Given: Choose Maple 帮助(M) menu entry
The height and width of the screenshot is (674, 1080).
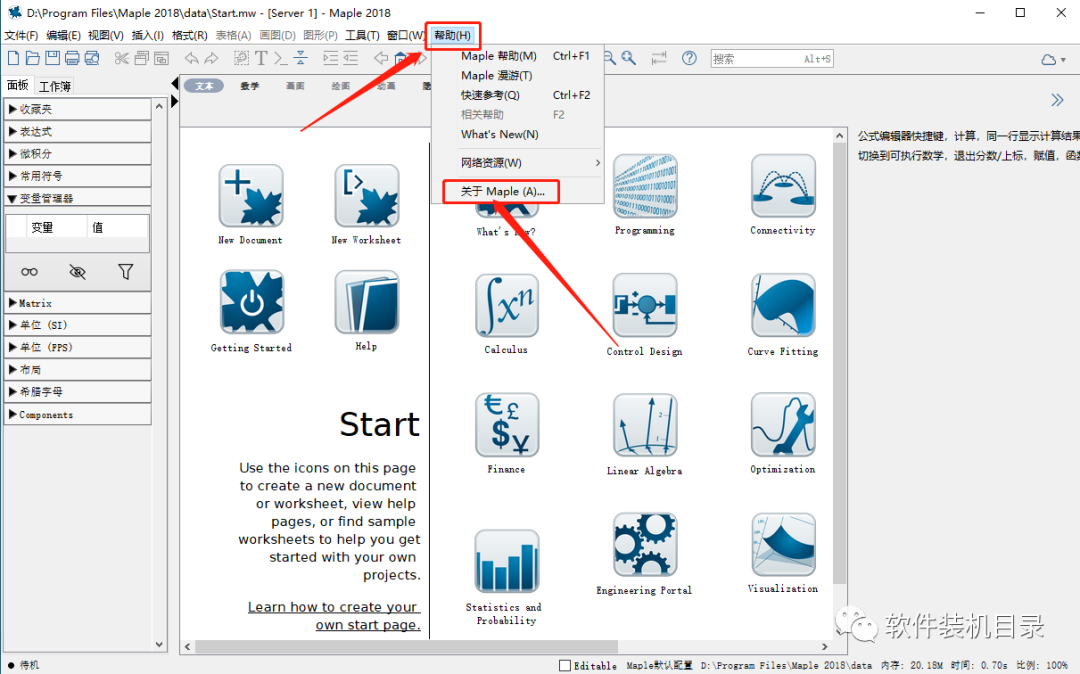Looking at the screenshot, I should [518, 56].
